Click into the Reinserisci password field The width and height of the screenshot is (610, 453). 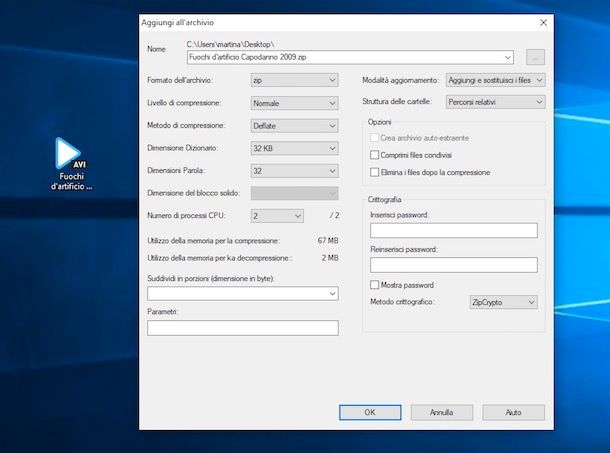(454, 265)
